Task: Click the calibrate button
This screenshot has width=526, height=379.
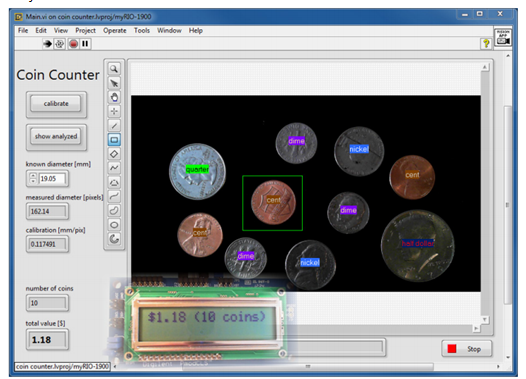Action: pos(56,104)
